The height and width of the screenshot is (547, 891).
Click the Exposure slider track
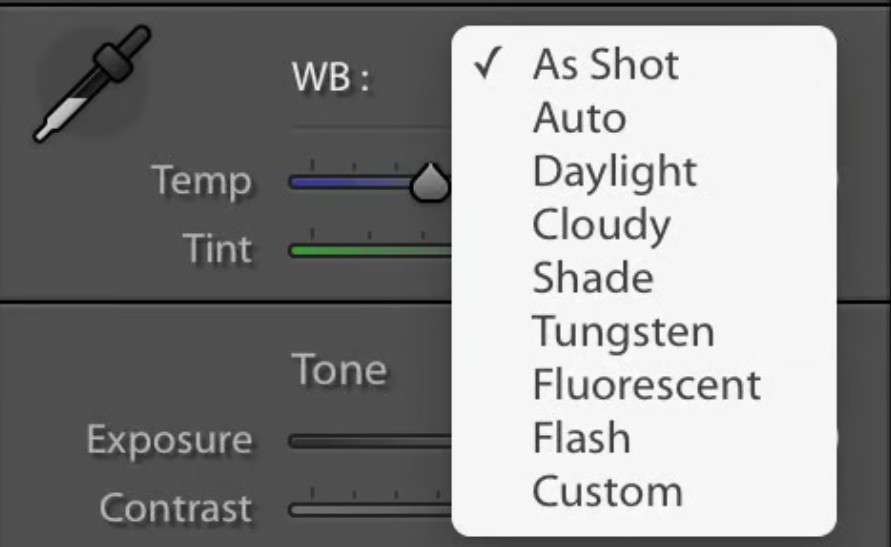[370, 440]
